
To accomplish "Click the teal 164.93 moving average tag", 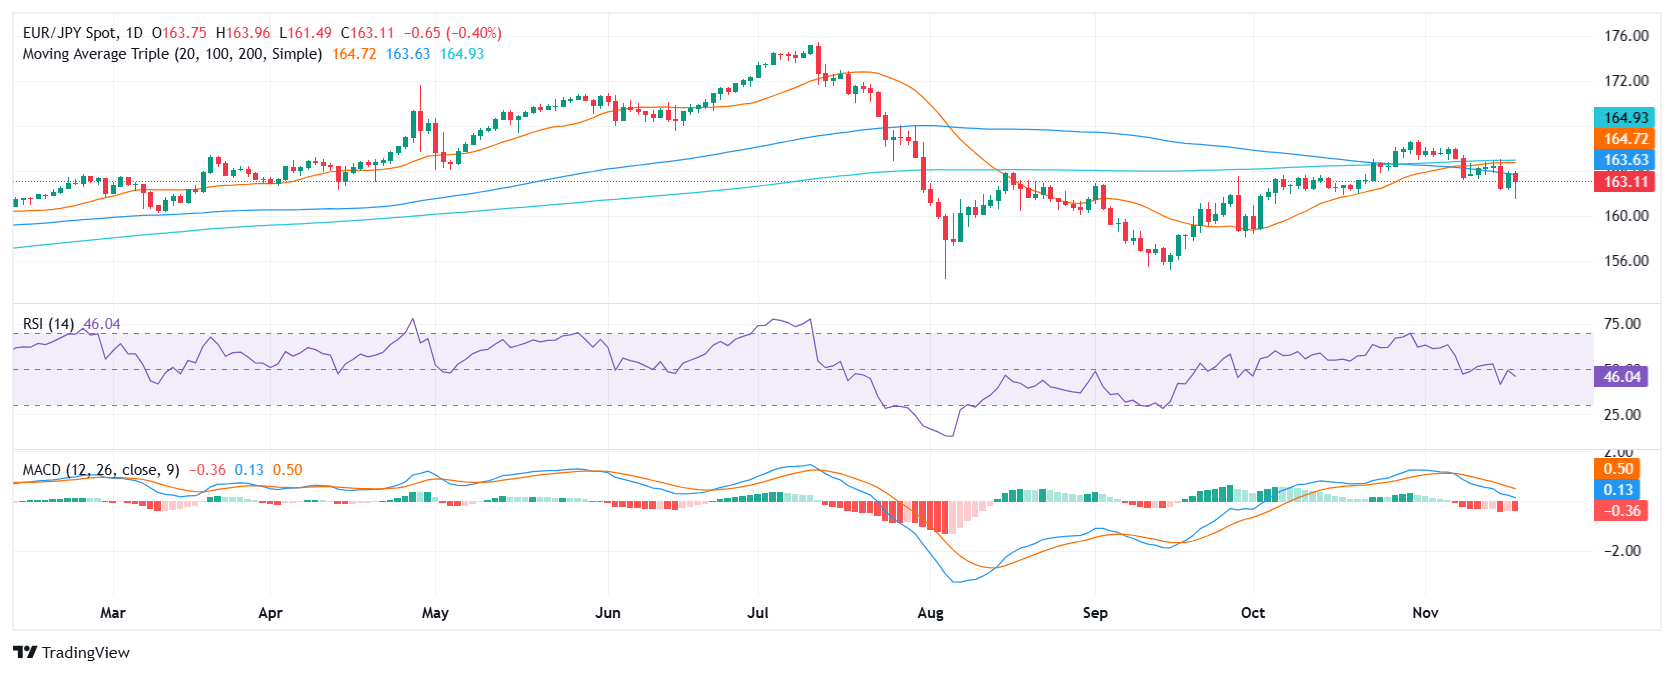I will [x=1625, y=118].
